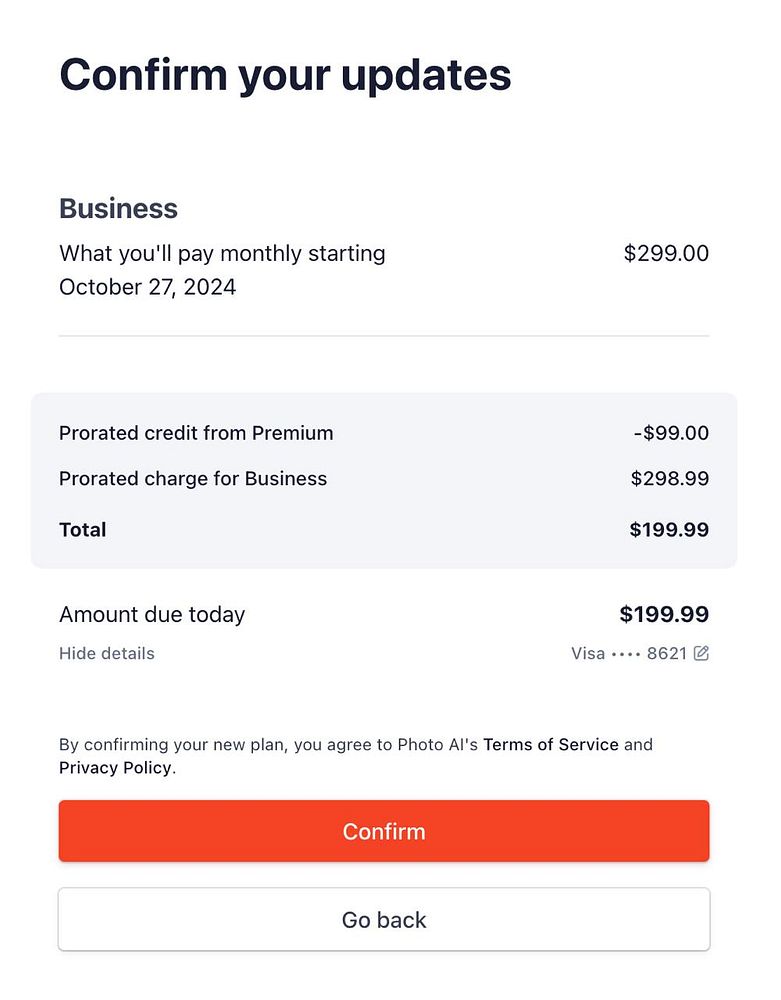The height and width of the screenshot is (1000, 781).
Task: Click the Prorated credit from Premium label
Action: point(196,434)
